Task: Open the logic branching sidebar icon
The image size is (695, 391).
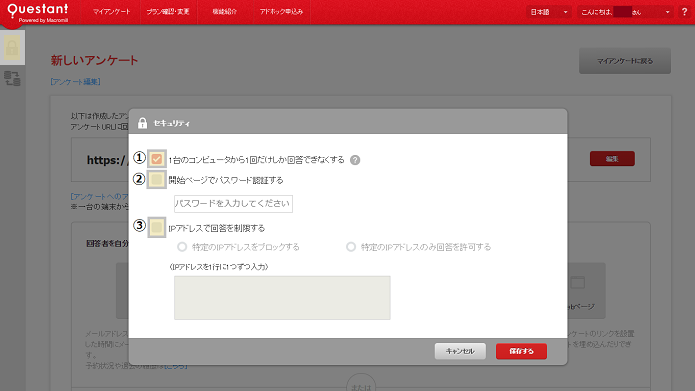Action: 12,78
